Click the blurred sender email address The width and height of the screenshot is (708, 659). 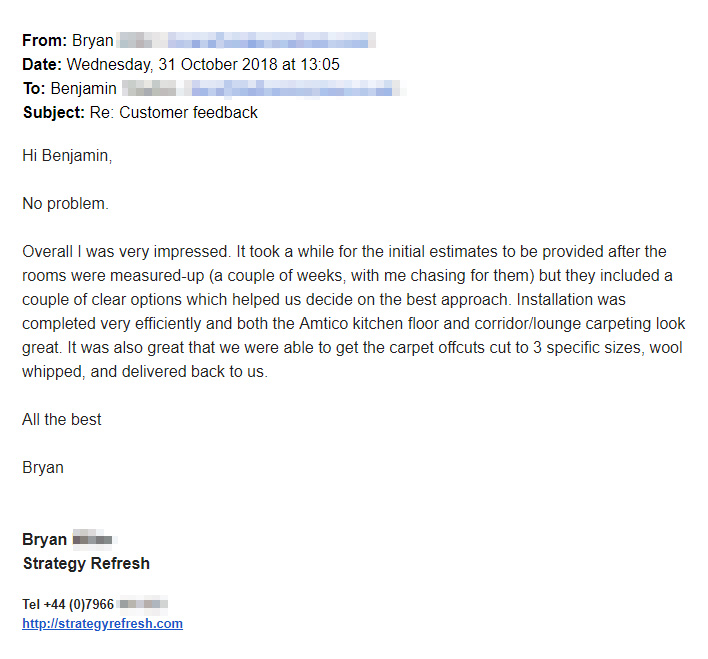pyautogui.click(x=270, y=41)
